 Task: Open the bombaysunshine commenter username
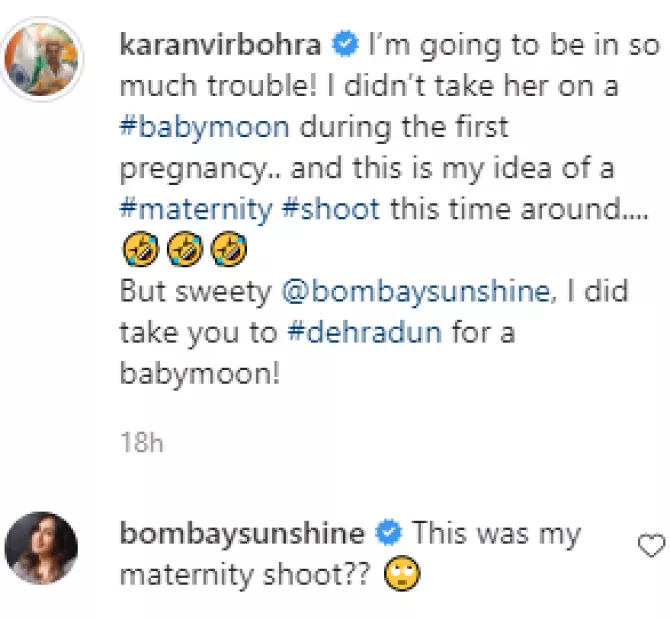241,533
